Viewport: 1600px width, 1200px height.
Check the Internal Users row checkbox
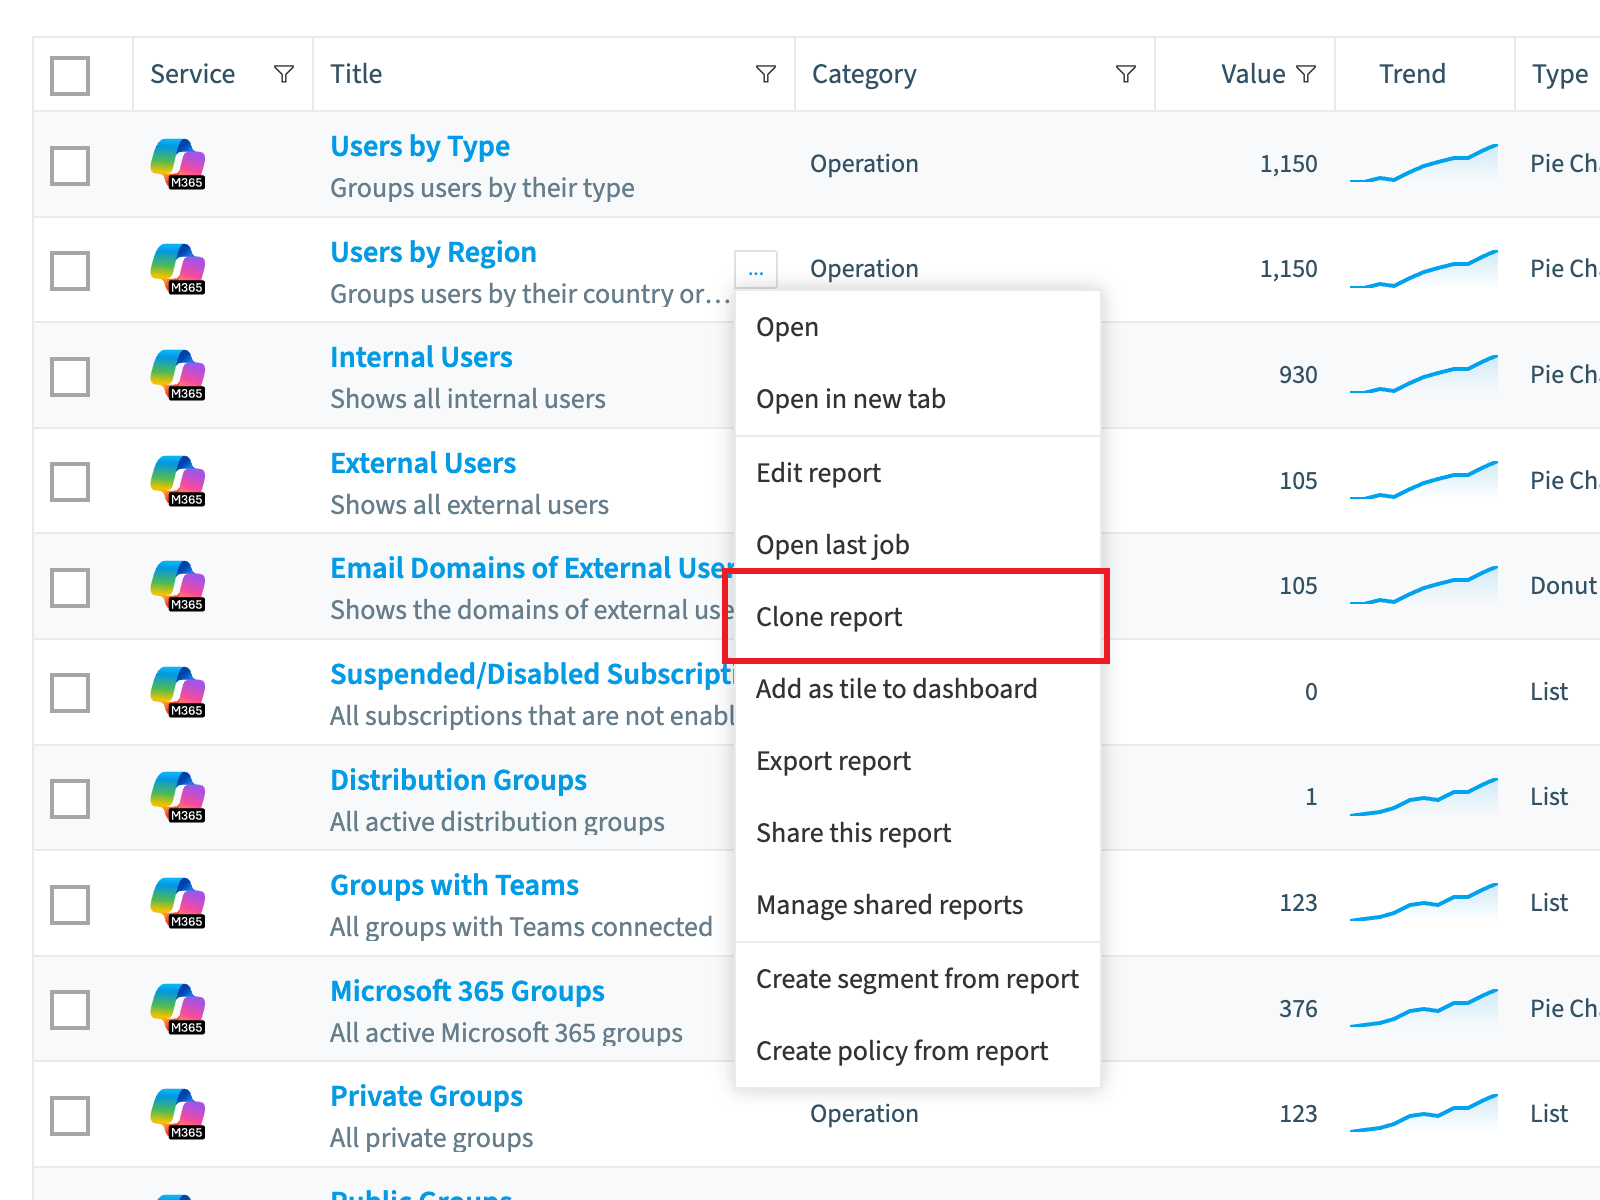(70, 376)
